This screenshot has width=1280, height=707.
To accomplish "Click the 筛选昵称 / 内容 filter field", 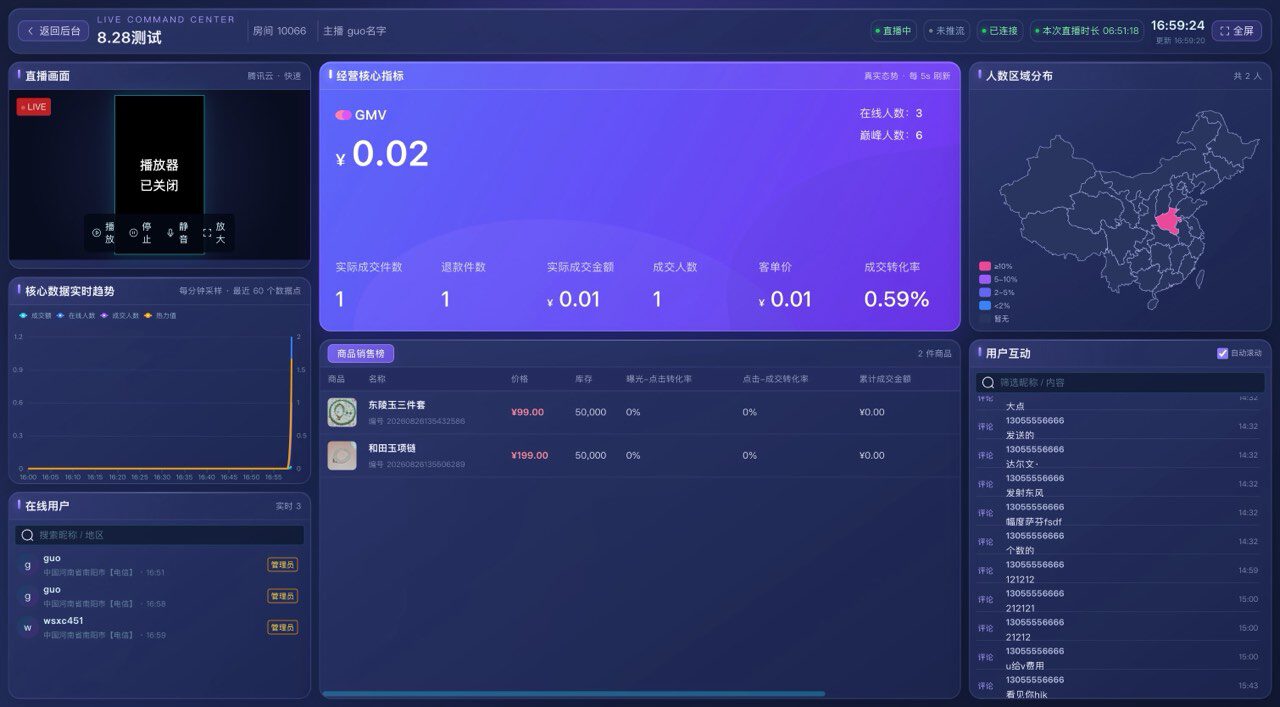I will tap(1120, 382).
